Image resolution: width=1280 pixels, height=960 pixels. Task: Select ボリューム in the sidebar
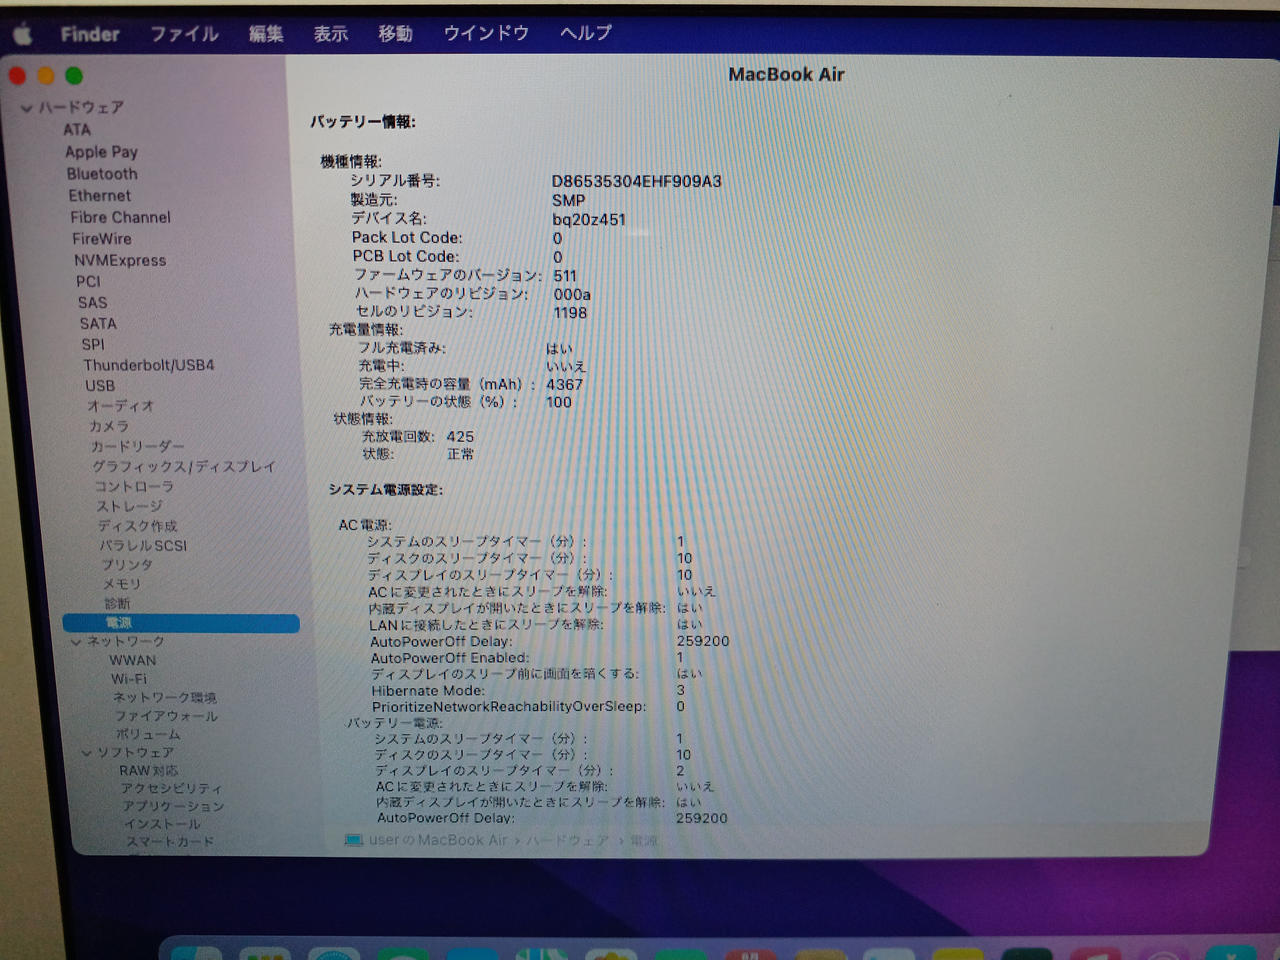point(148,734)
